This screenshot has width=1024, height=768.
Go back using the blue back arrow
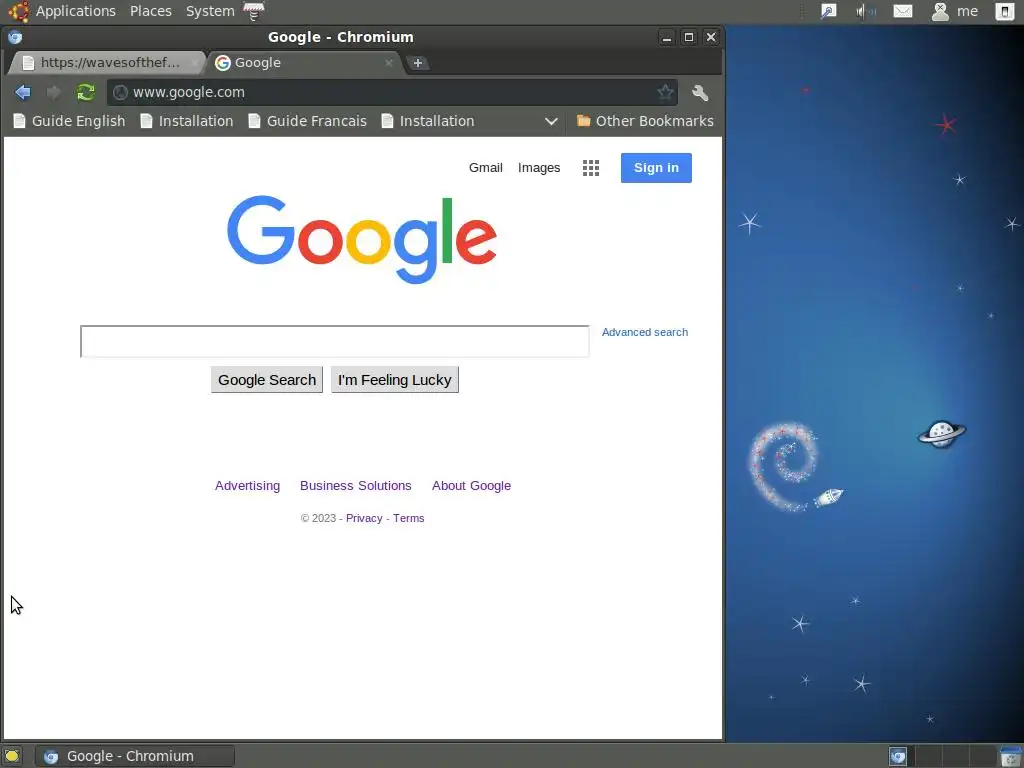click(x=23, y=92)
